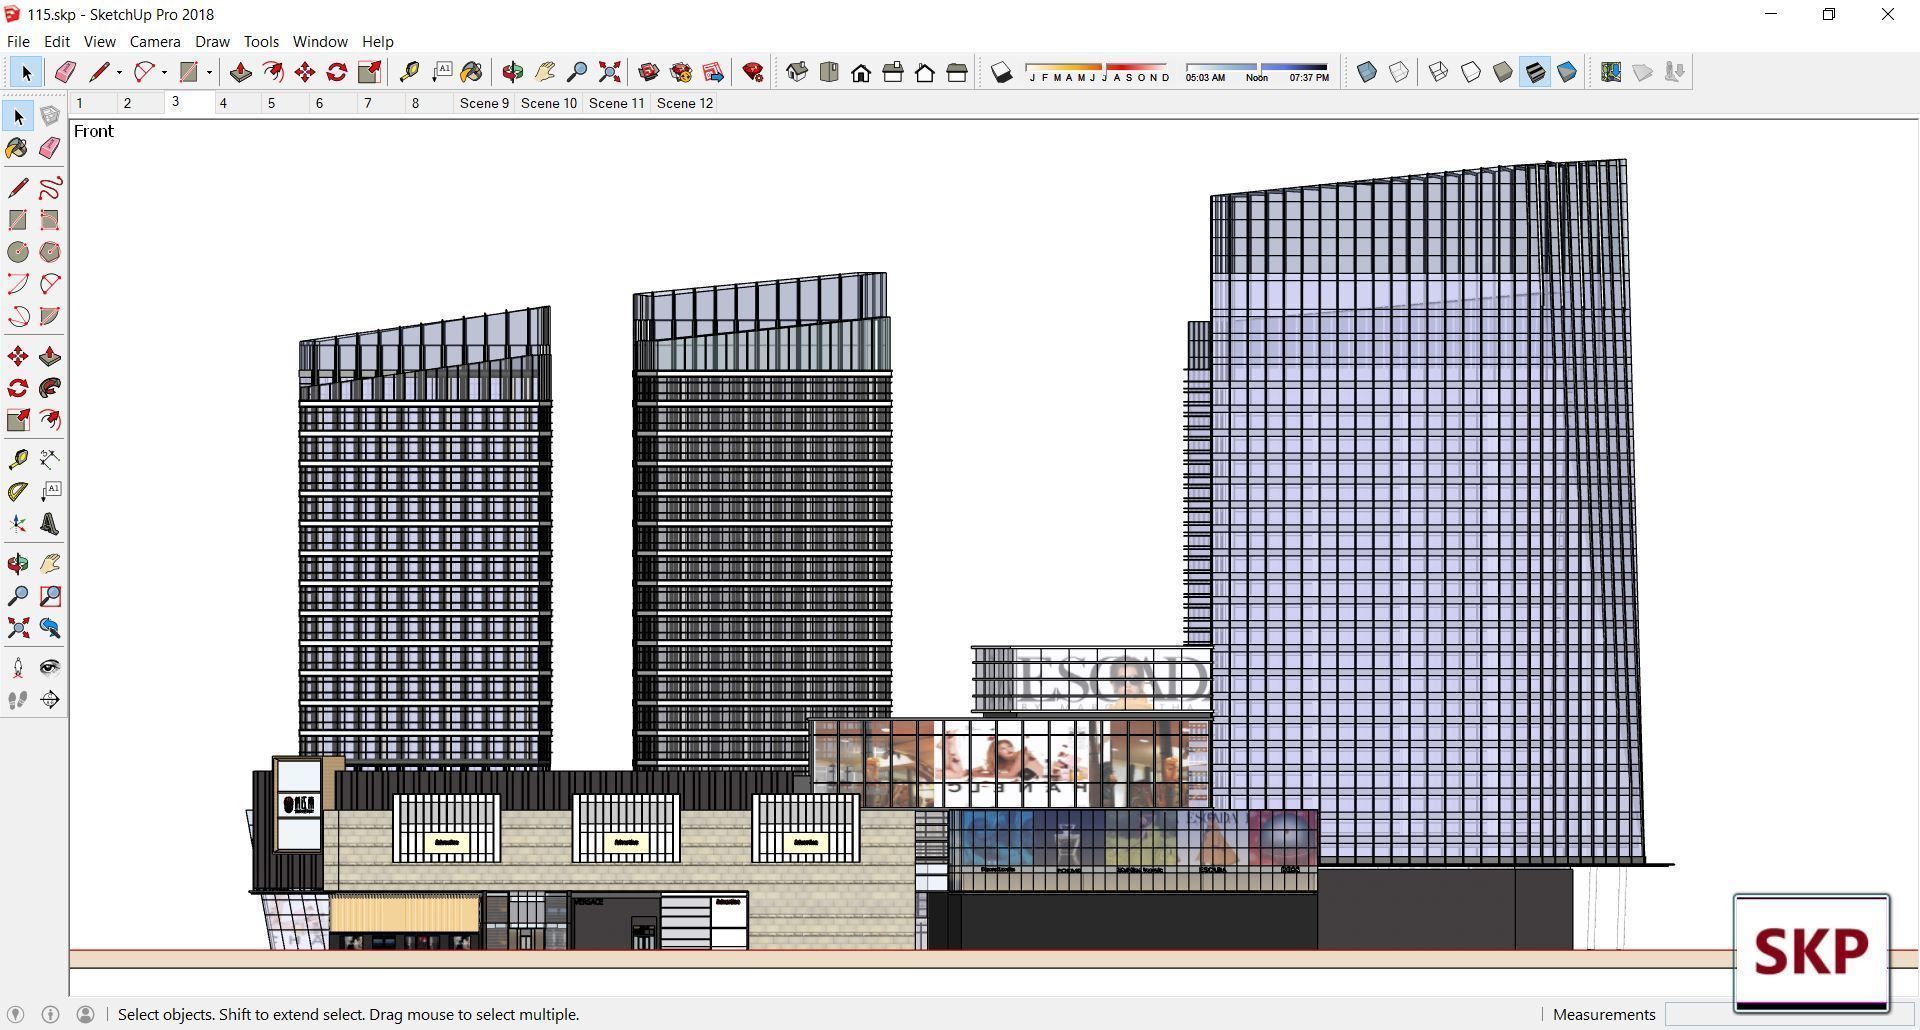Toggle Show/Hide Shadows button
1920x1030 pixels.
point(1001,72)
